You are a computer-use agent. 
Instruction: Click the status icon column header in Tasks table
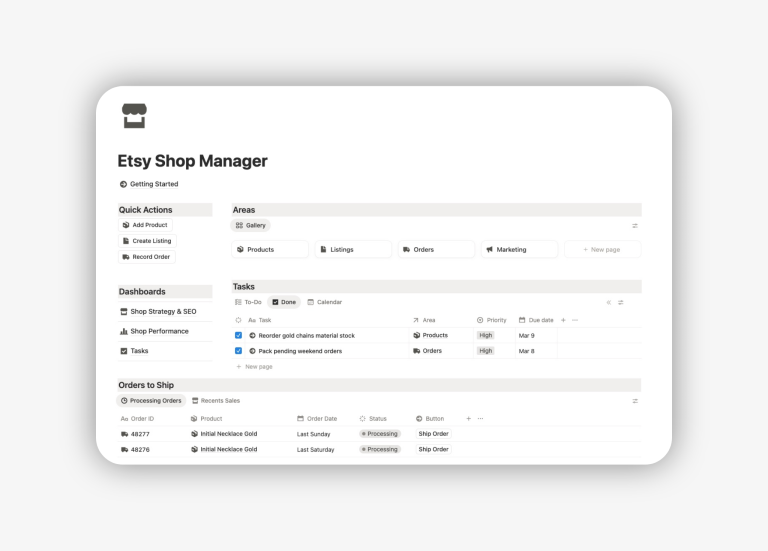tap(239, 320)
